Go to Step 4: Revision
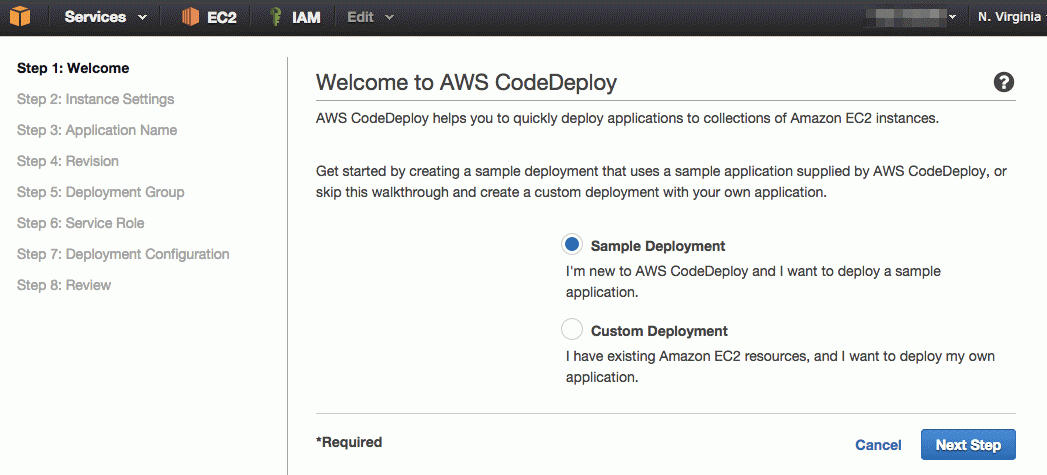 (x=67, y=161)
